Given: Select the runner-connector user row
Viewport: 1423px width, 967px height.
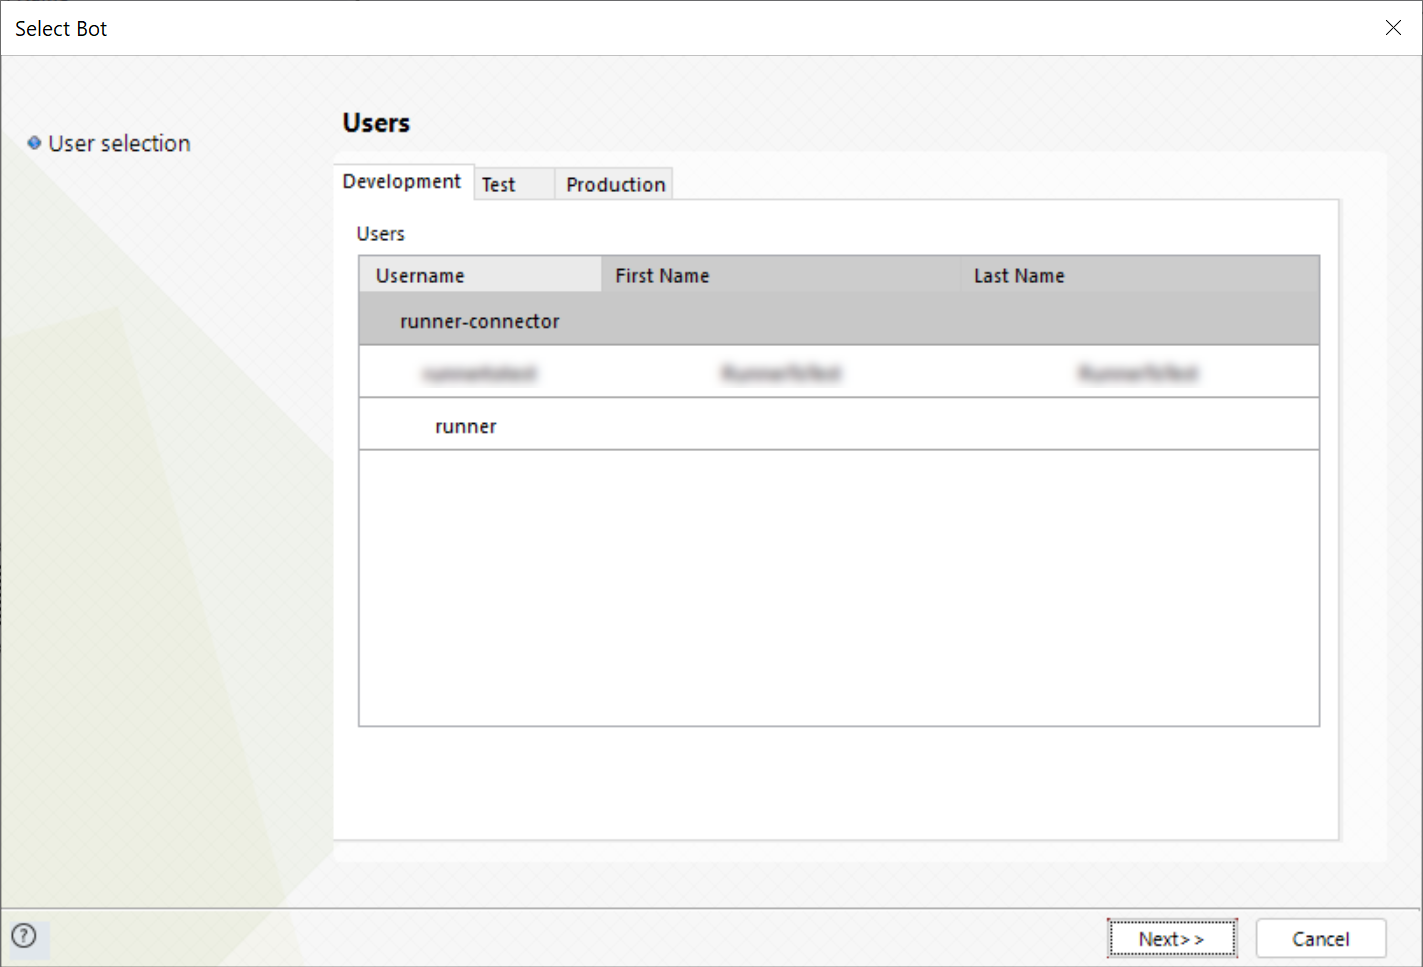Looking at the screenshot, I should (839, 321).
